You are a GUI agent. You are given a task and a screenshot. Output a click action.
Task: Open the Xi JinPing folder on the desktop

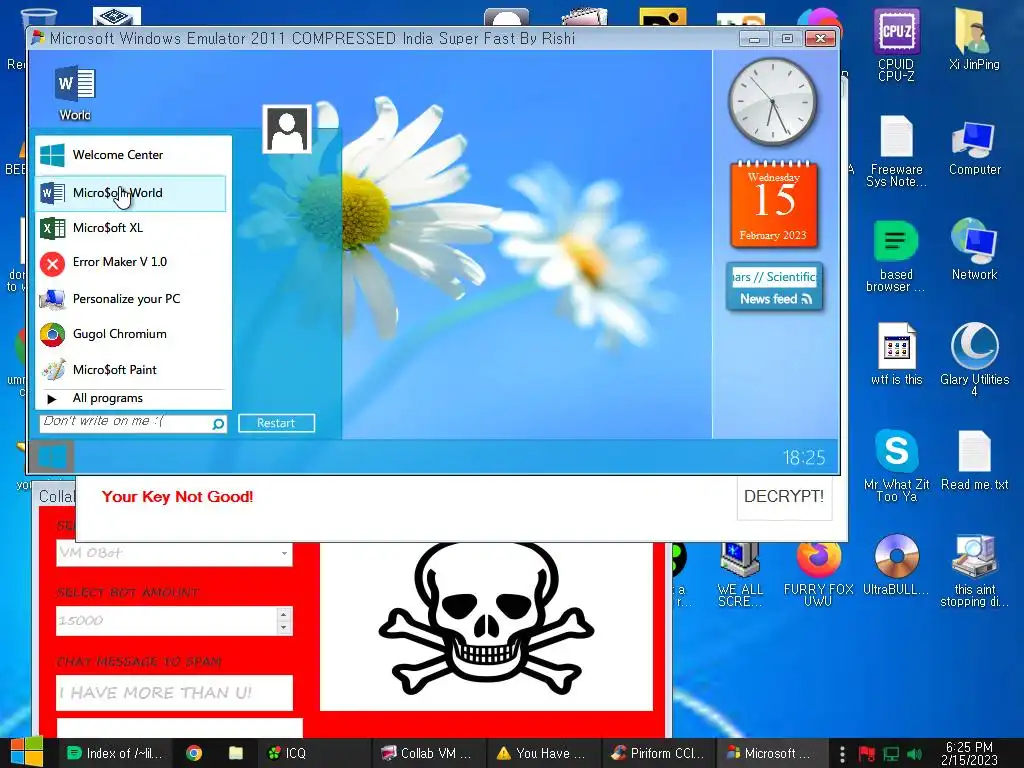974,40
